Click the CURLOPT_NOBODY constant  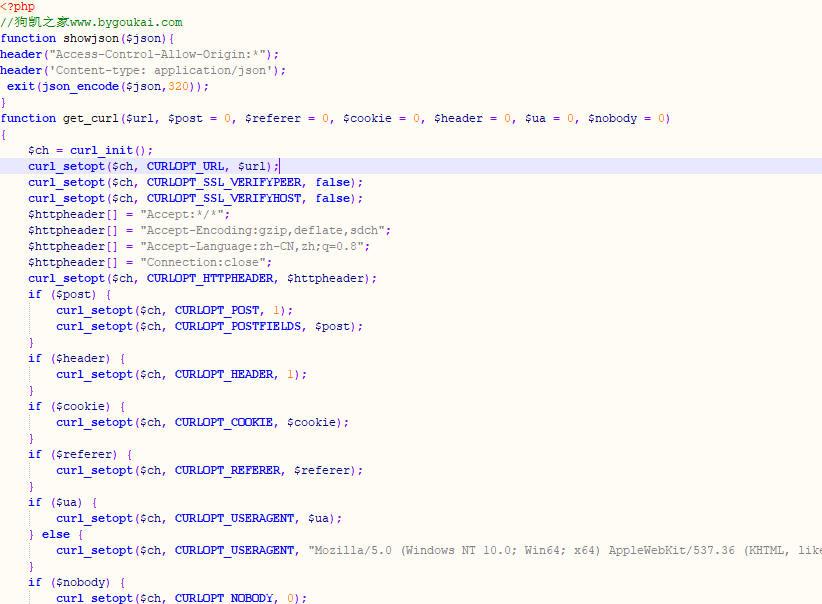tap(224, 598)
